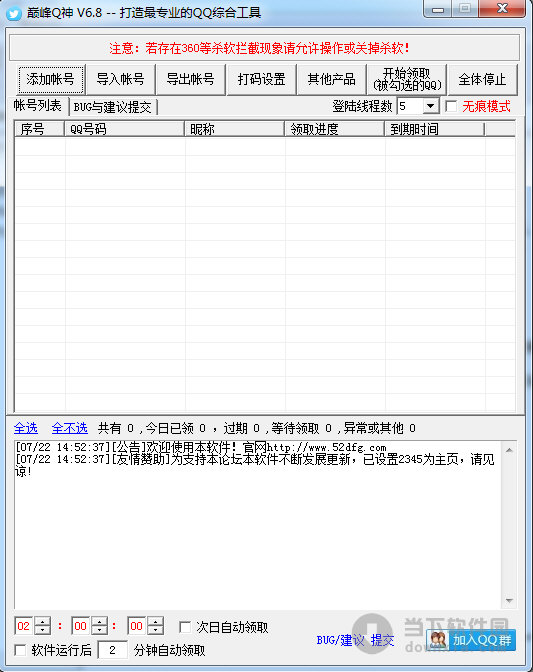Click the bird app icon in title bar
533x672 pixels.
click(x=14, y=13)
